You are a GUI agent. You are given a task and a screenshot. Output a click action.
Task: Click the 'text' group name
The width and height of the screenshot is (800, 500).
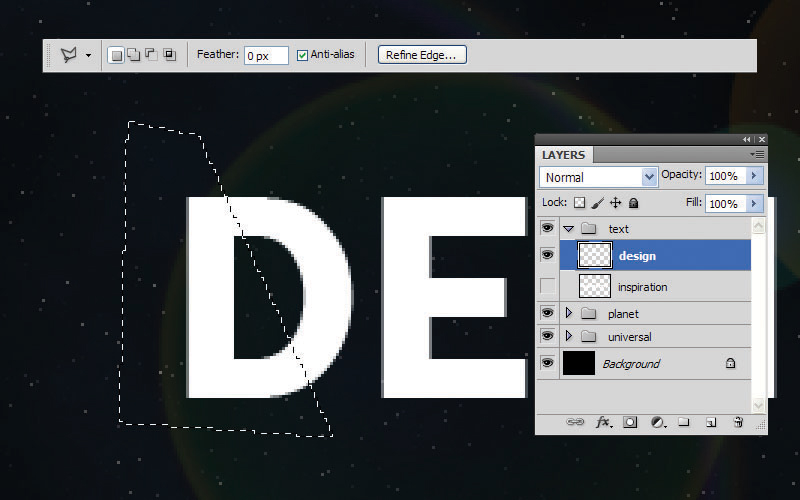[618, 230]
